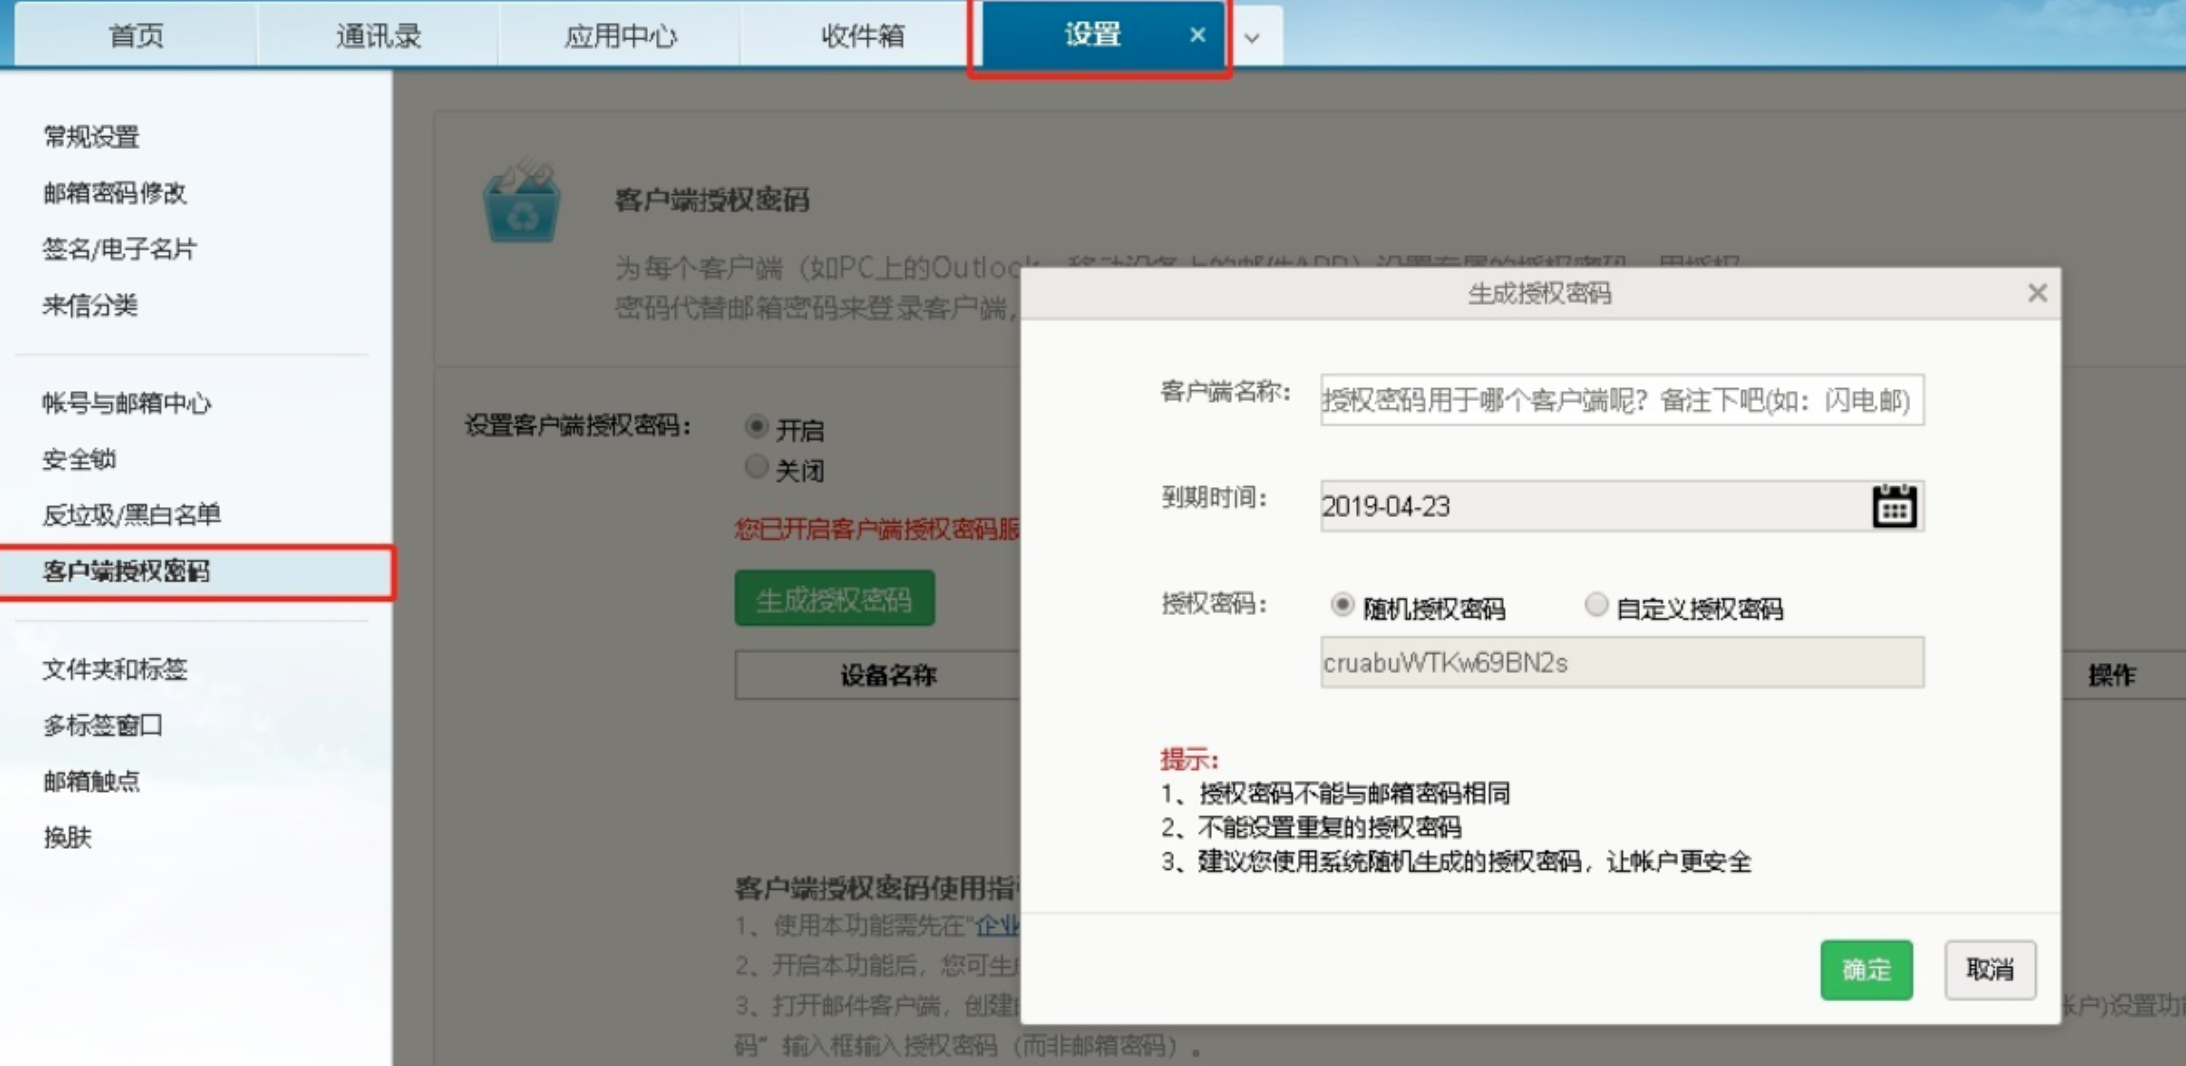Click the 客户端授权密码 page heading
The height and width of the screenshot is (1066, 2186).
pyautogui.click(x=712, y=200)
